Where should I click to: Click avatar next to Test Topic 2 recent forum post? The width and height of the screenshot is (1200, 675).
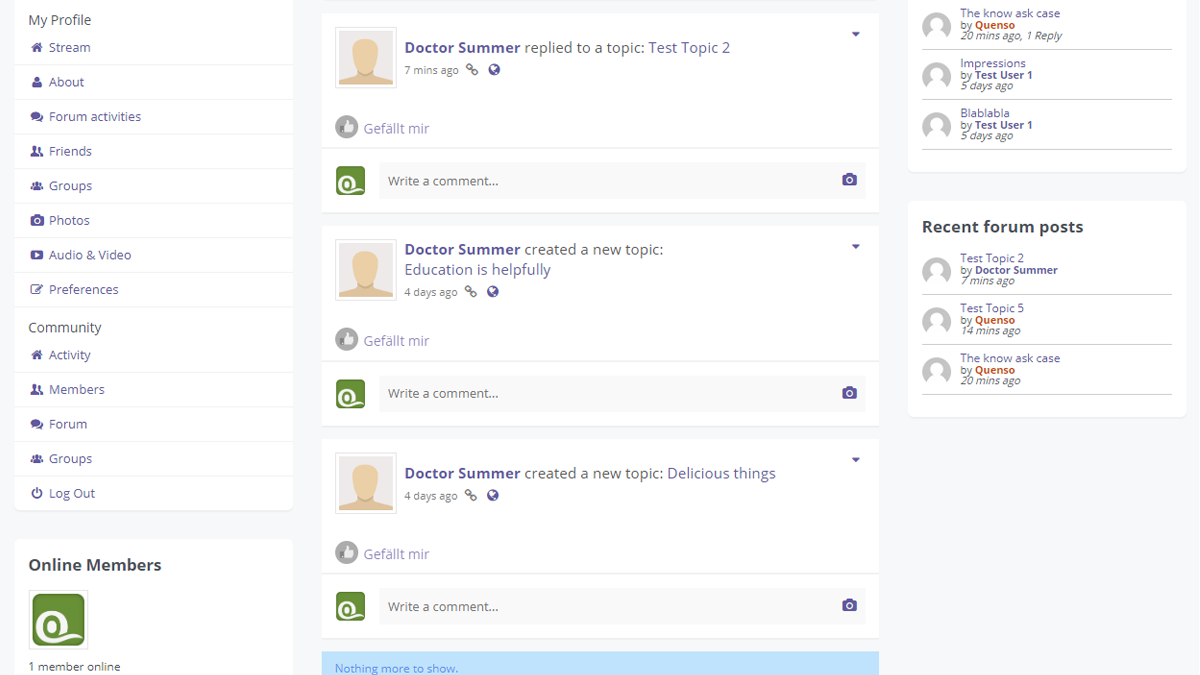tap(936, 271)
